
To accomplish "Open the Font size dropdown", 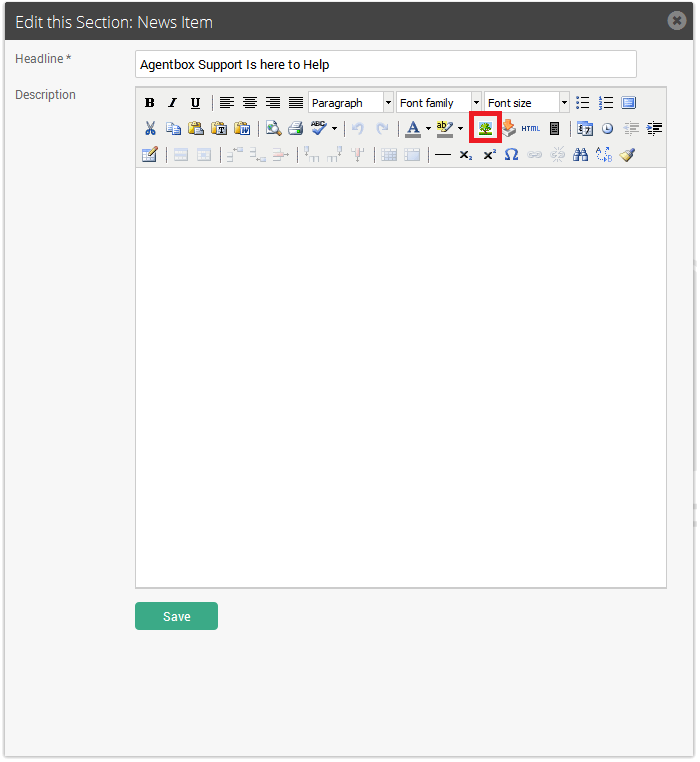I will point(526,103).
